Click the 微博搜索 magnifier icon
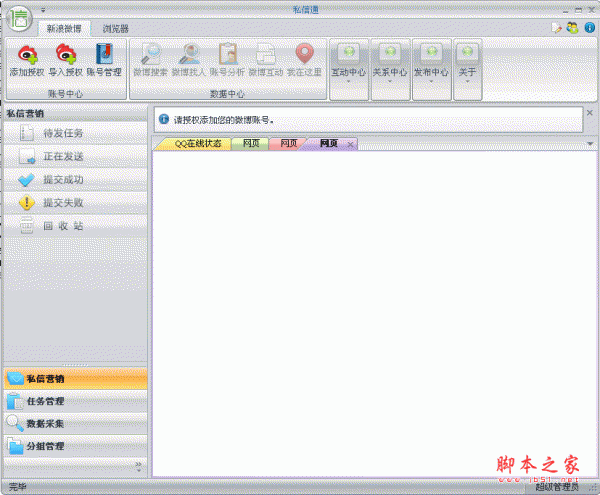This screenshot has width=600, height=495. pos(151,54)
